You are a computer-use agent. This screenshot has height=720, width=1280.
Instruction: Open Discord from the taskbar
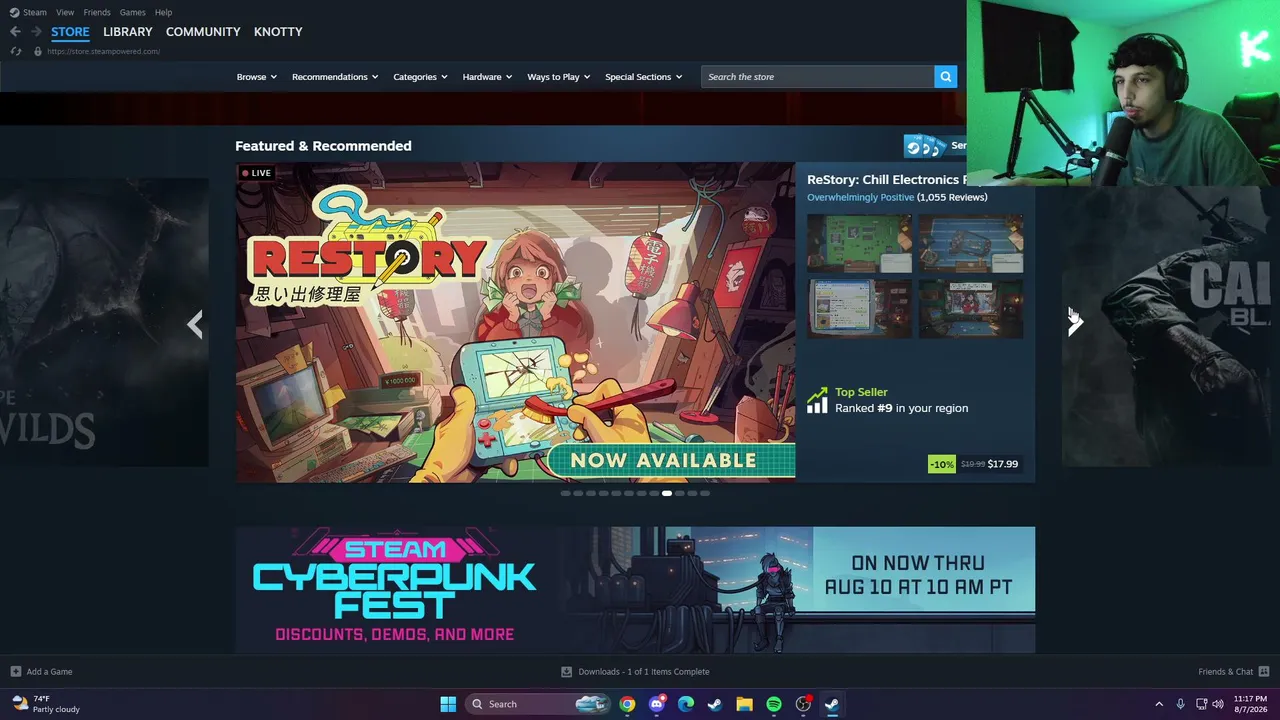[x=656, y=704]
